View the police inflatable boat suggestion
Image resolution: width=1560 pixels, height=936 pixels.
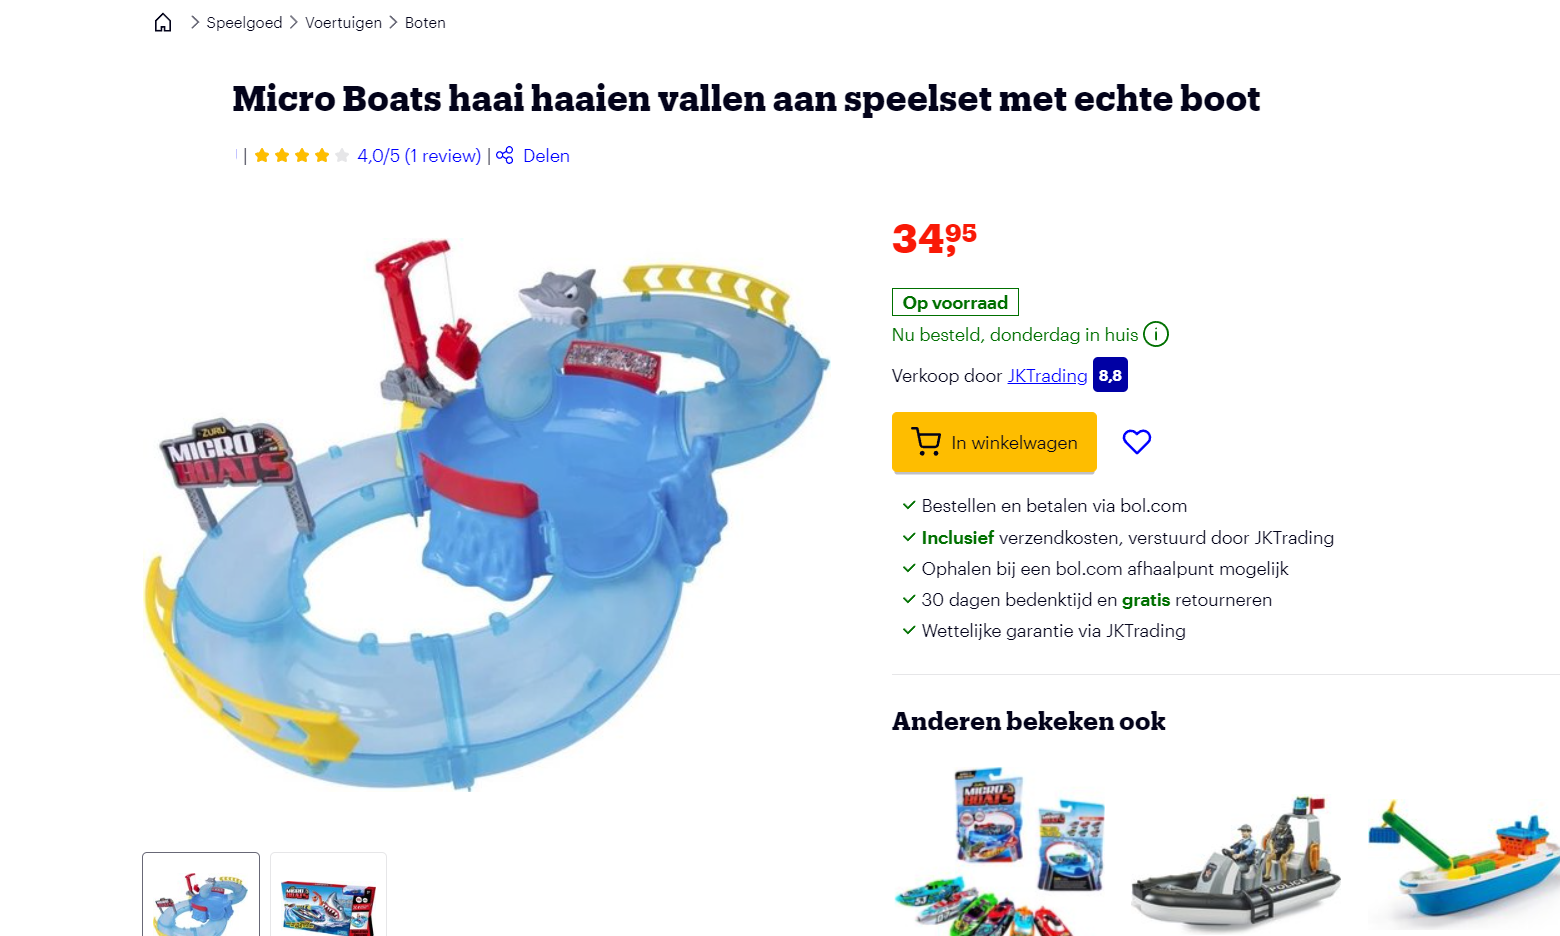click(x=1235, y=860)
